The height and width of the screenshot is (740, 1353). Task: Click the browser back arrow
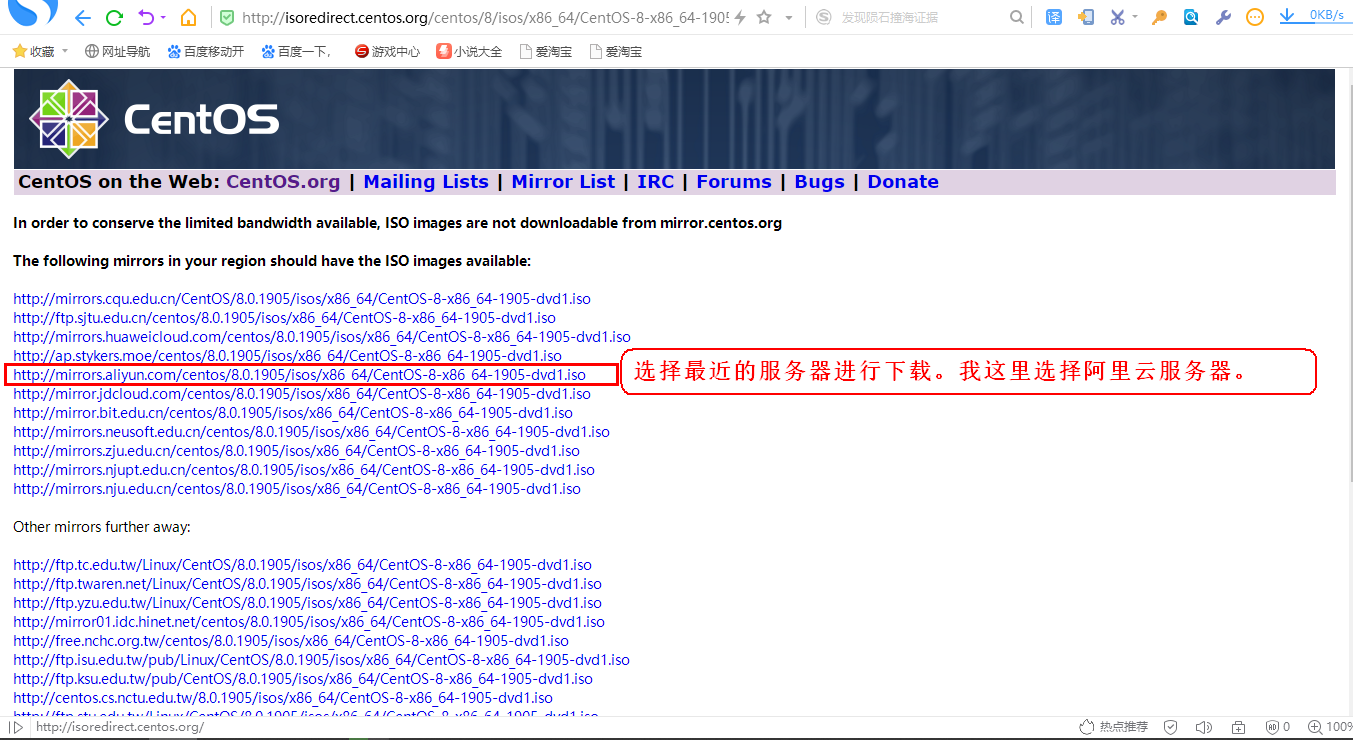click(x=82, y=18)
